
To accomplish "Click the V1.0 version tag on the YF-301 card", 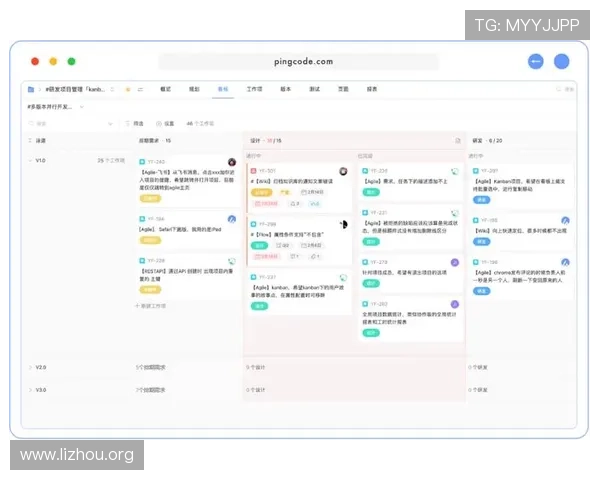I will point(315,204).
